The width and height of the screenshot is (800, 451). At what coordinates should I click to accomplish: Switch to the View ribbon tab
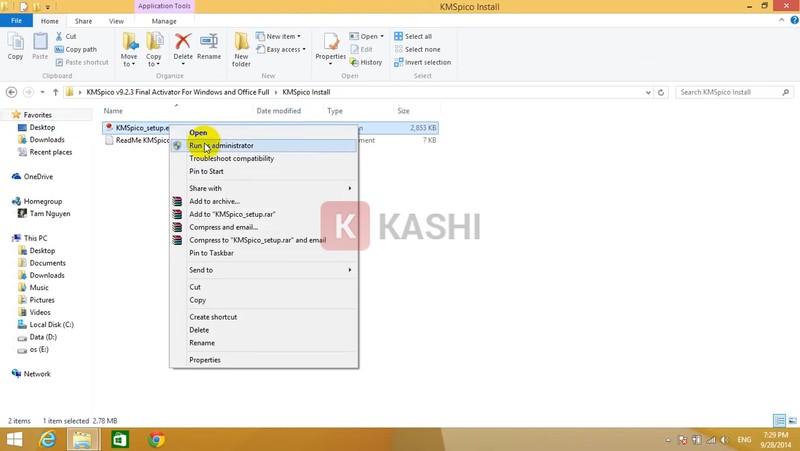tap(116, 21)
